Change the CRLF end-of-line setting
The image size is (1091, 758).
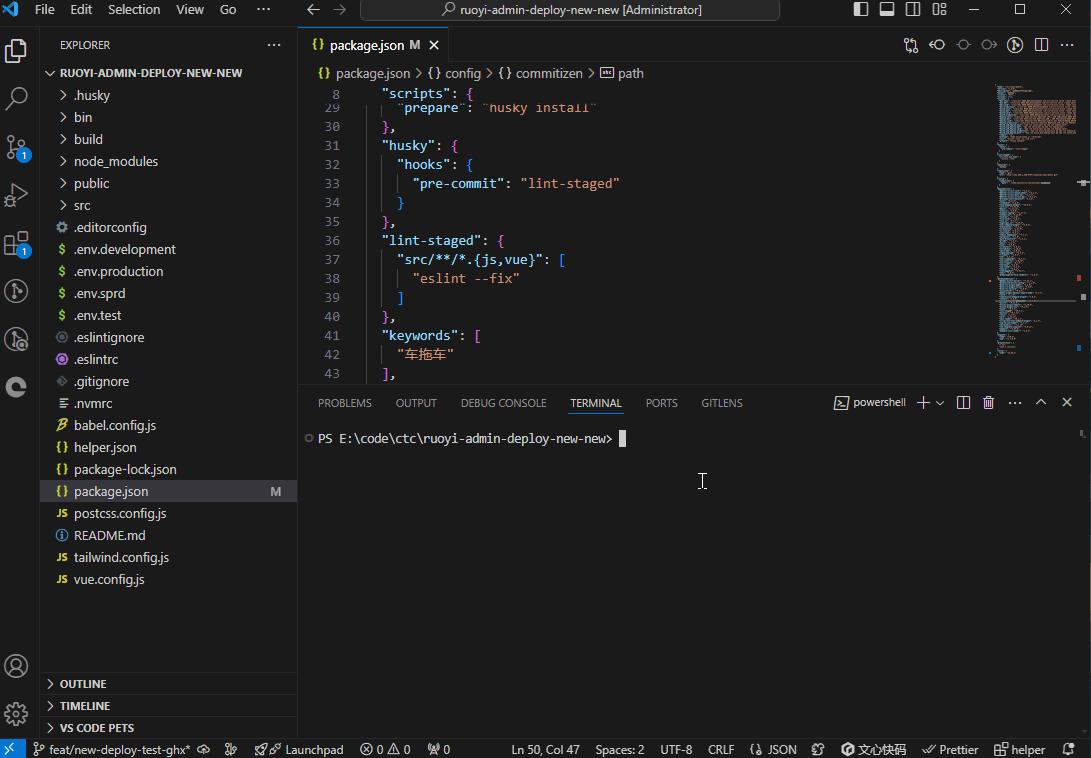[721, 750]
